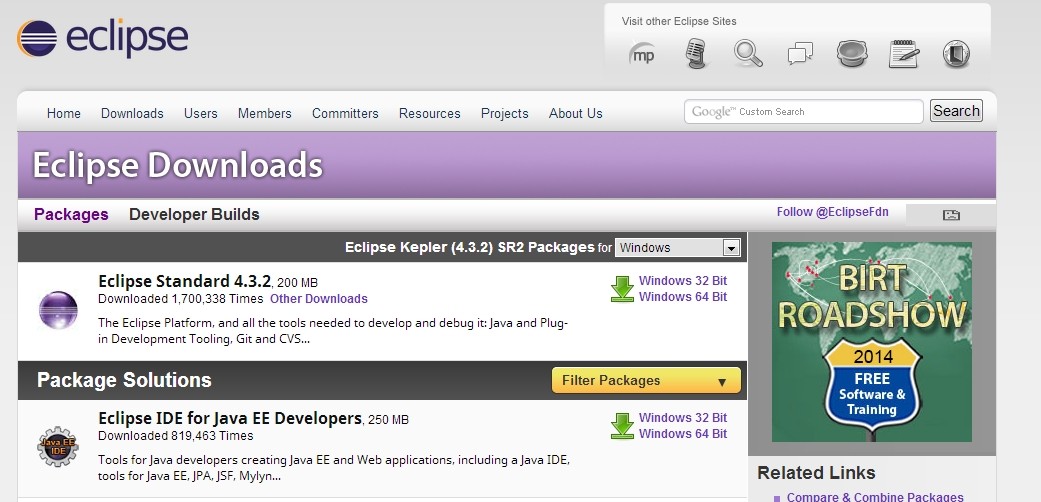Click the Eclipse logo
1041x502 pixels.
[102, 38]
